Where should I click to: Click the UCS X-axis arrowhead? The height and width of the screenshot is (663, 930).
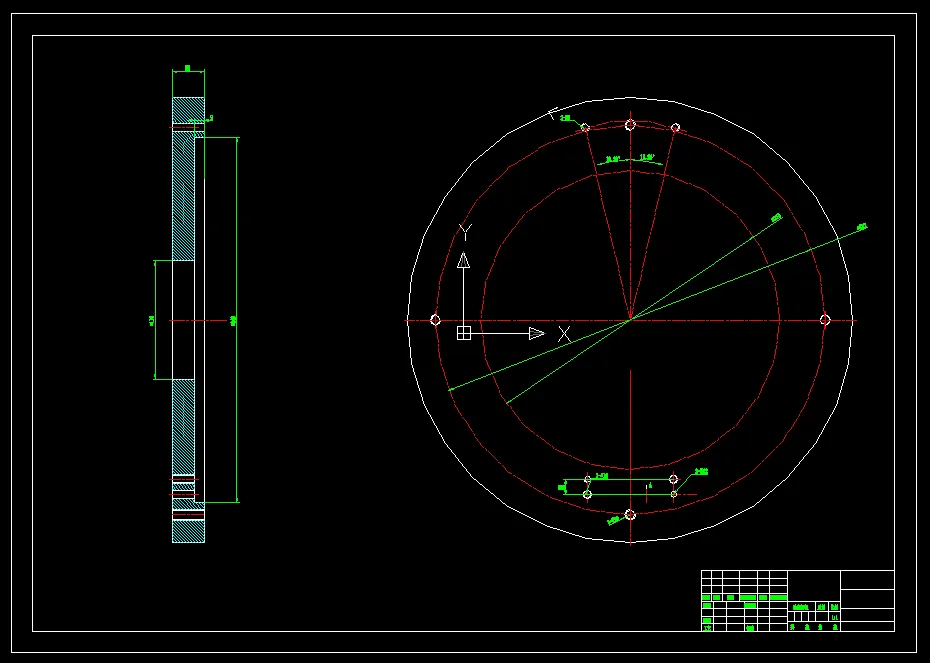pyautogui.click(x=537, y=333)
